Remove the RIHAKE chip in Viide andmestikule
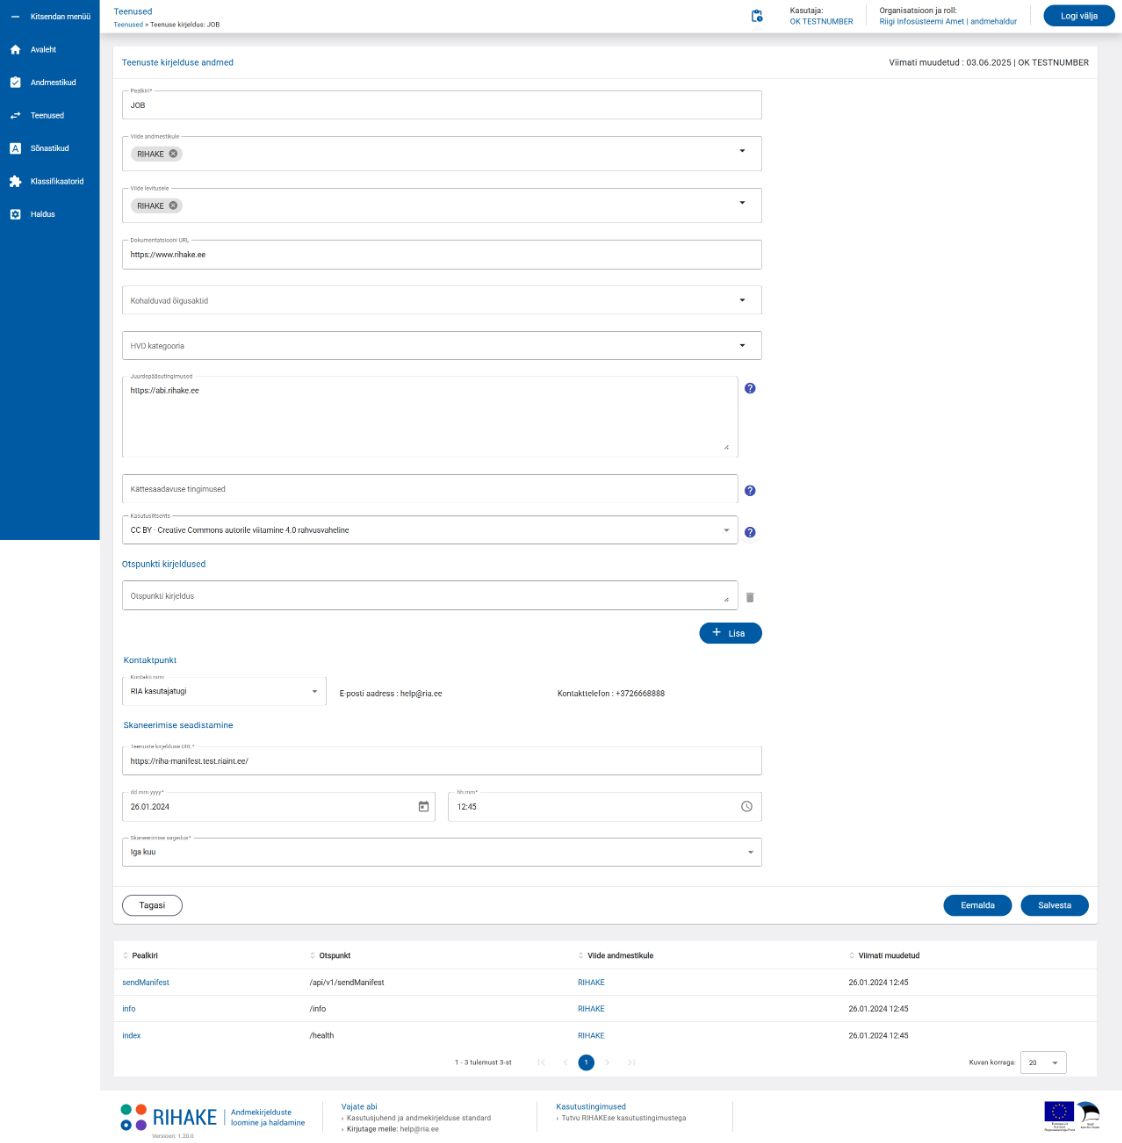1122x1143 pixels. click(x=173, y=154)
